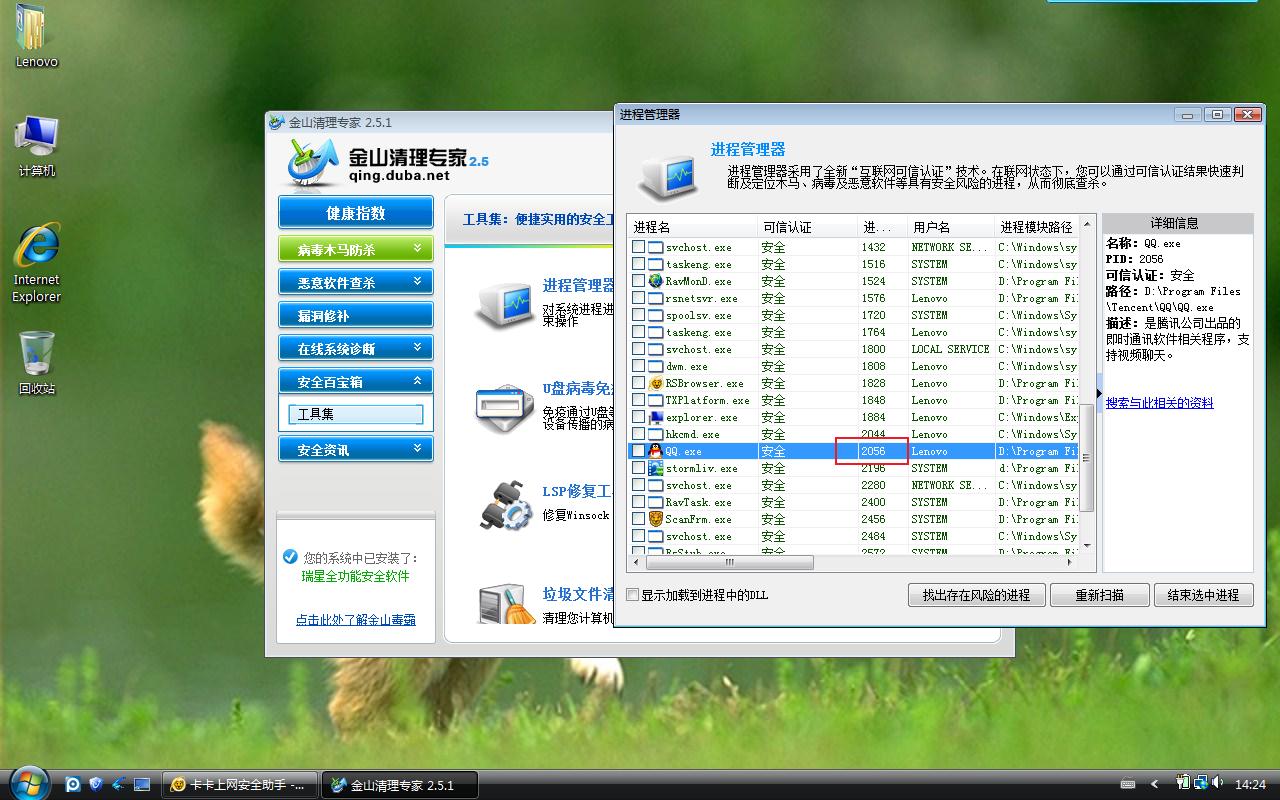Click the shield quick launch icon

coord(96,784)
